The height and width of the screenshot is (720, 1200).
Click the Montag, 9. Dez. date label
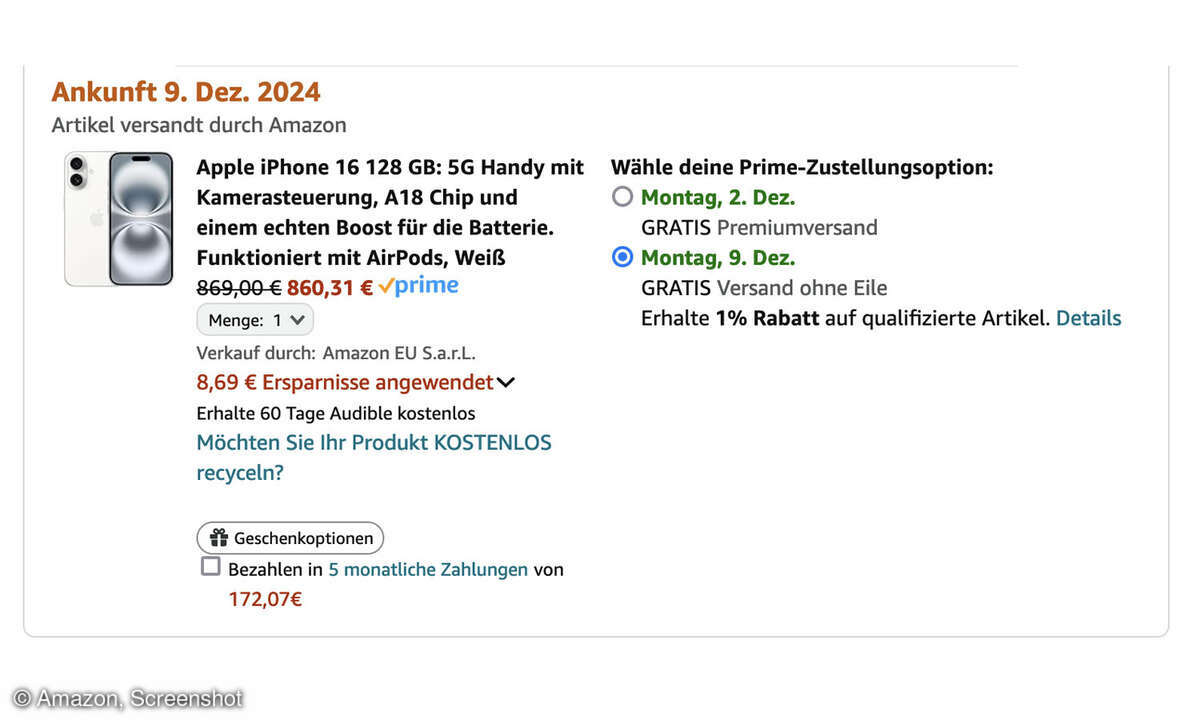718,257
